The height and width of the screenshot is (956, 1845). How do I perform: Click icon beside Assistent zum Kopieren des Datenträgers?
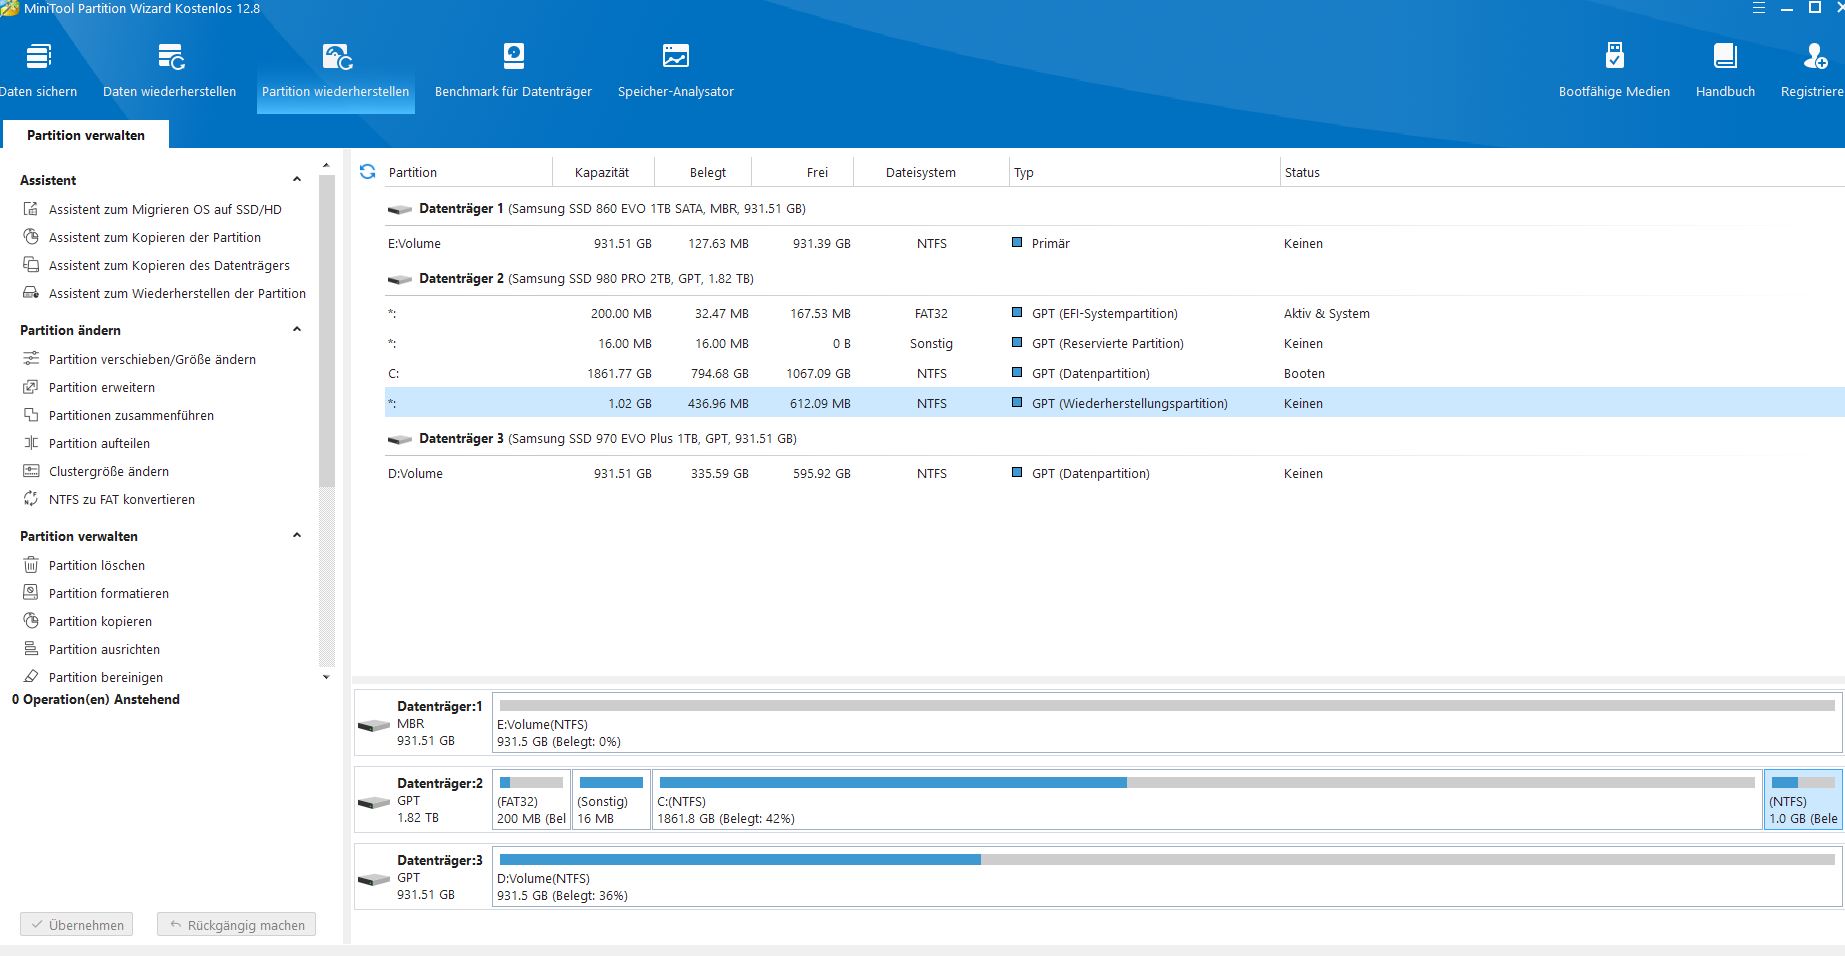click(x=31, y=265)
